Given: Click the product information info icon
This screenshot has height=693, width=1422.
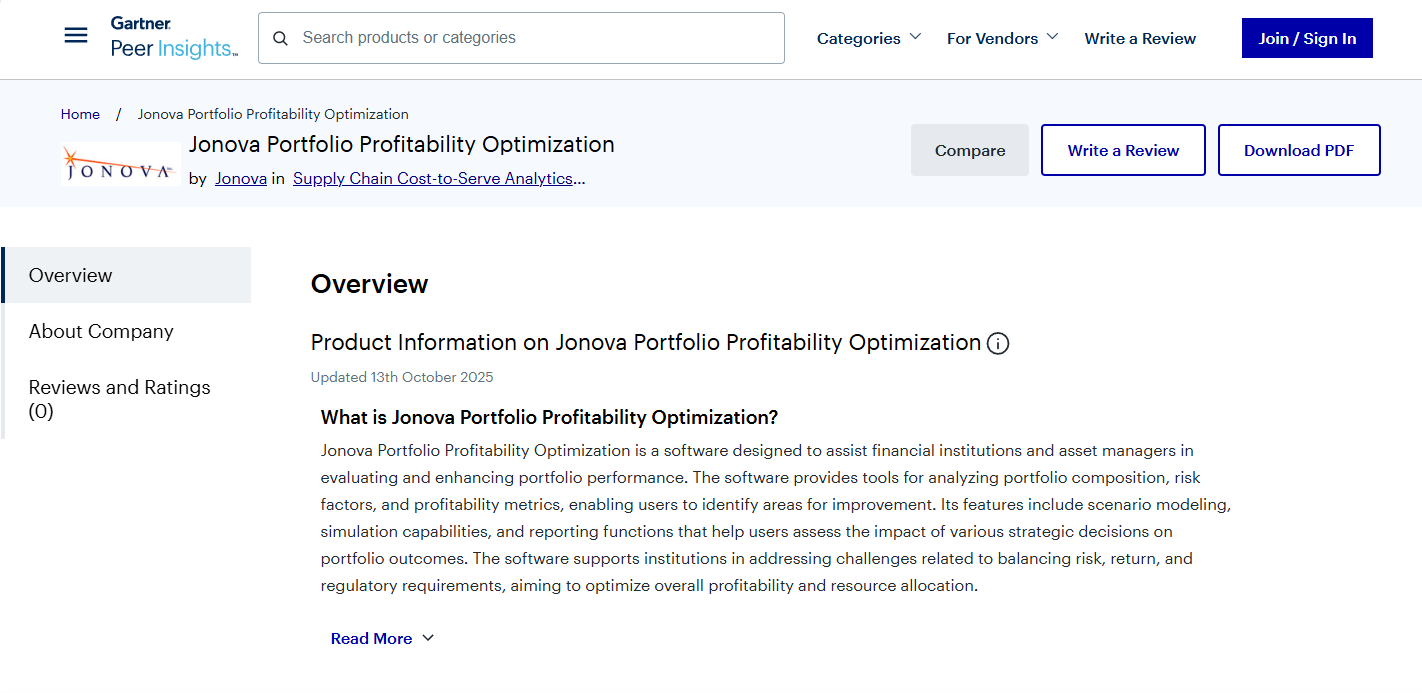Looking at the screenshot, I should pos(998,343).
